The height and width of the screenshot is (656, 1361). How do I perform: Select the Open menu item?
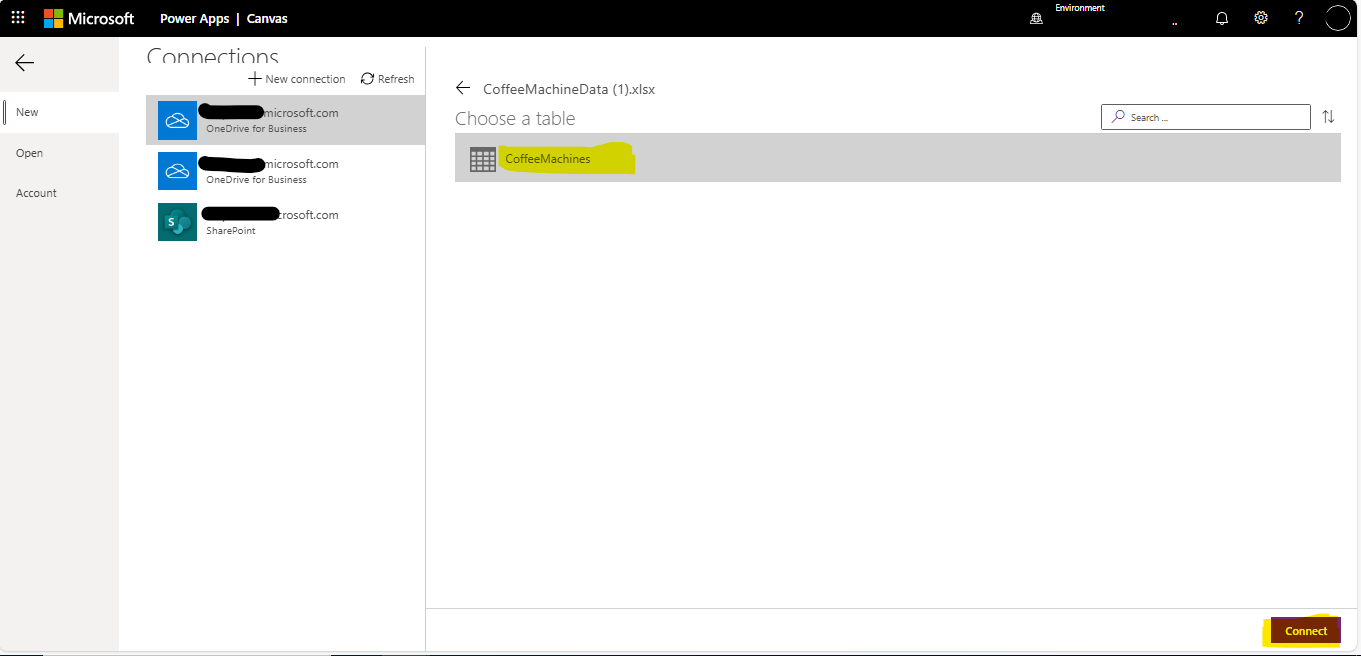click(60, 153)
